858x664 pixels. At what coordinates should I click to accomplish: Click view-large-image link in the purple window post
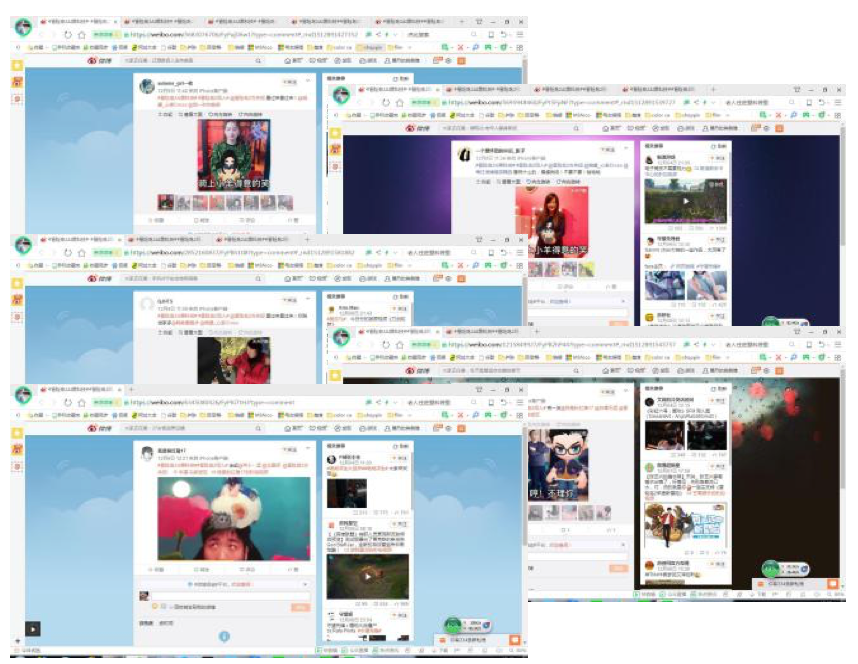point(510,181)
